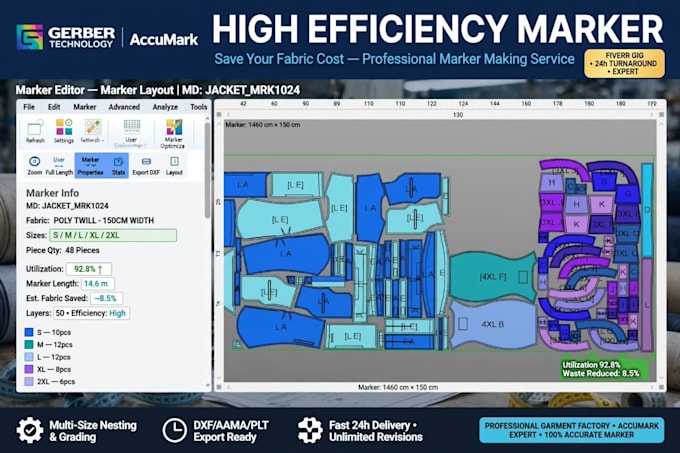680x453 pixels.
Task: Expand the third toolbar icon's dropdown arrow
Action: (x=103, y=140)
